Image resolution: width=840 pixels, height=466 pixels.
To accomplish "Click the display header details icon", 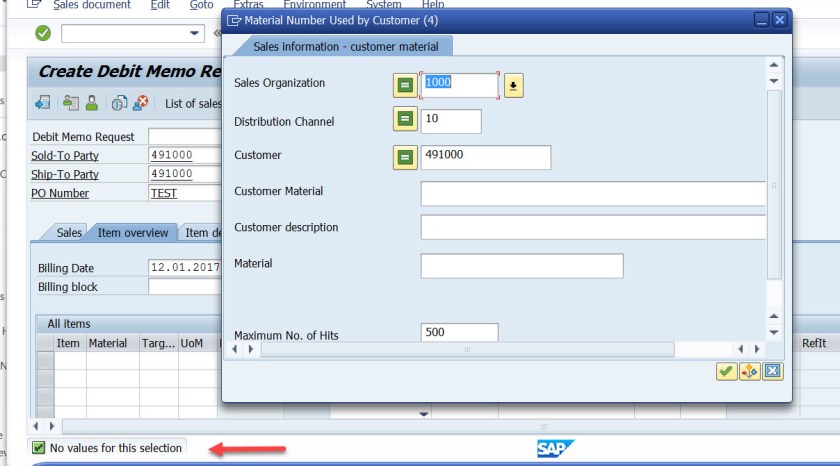I will [119, 102].
